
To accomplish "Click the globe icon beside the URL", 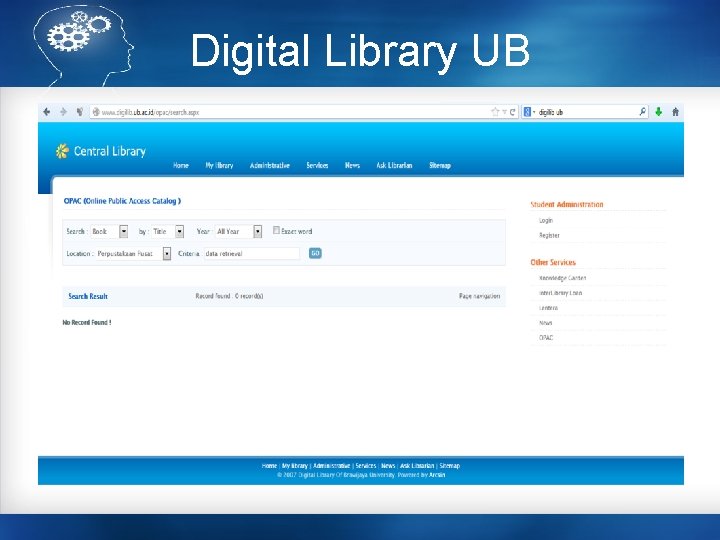I will tap(96, 112).
